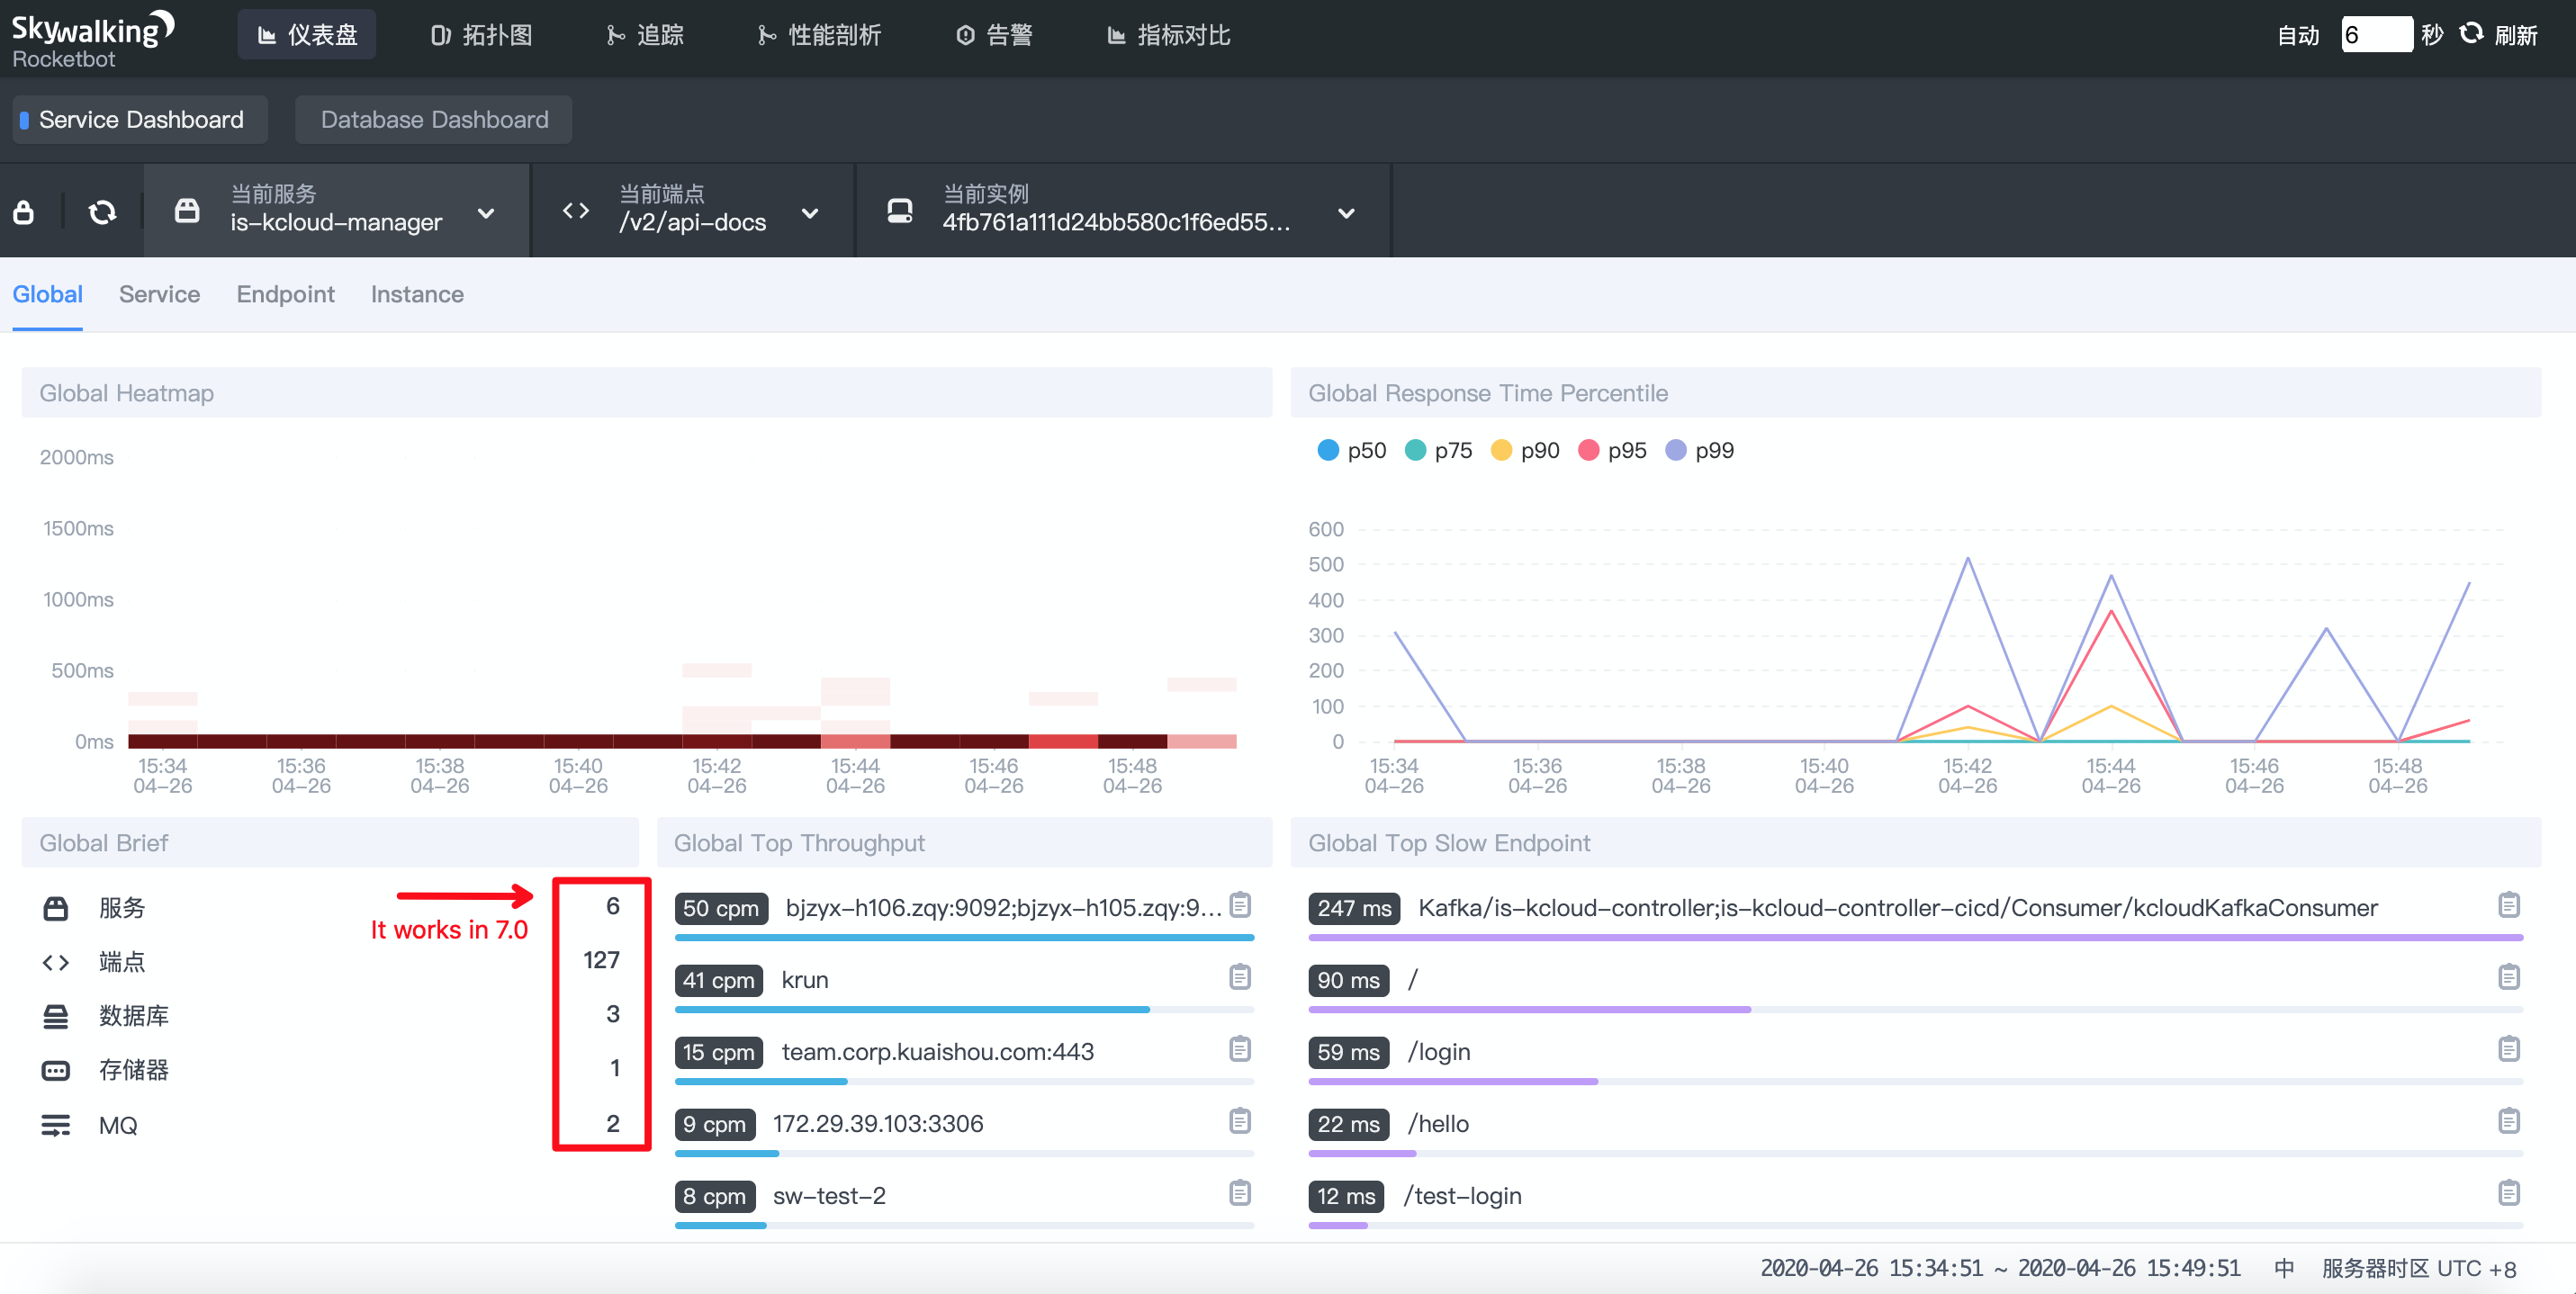Expand the 当前实例 instance dropdown
This screenshot has width=2576, height=1294.
click(x=1346, y=213)
